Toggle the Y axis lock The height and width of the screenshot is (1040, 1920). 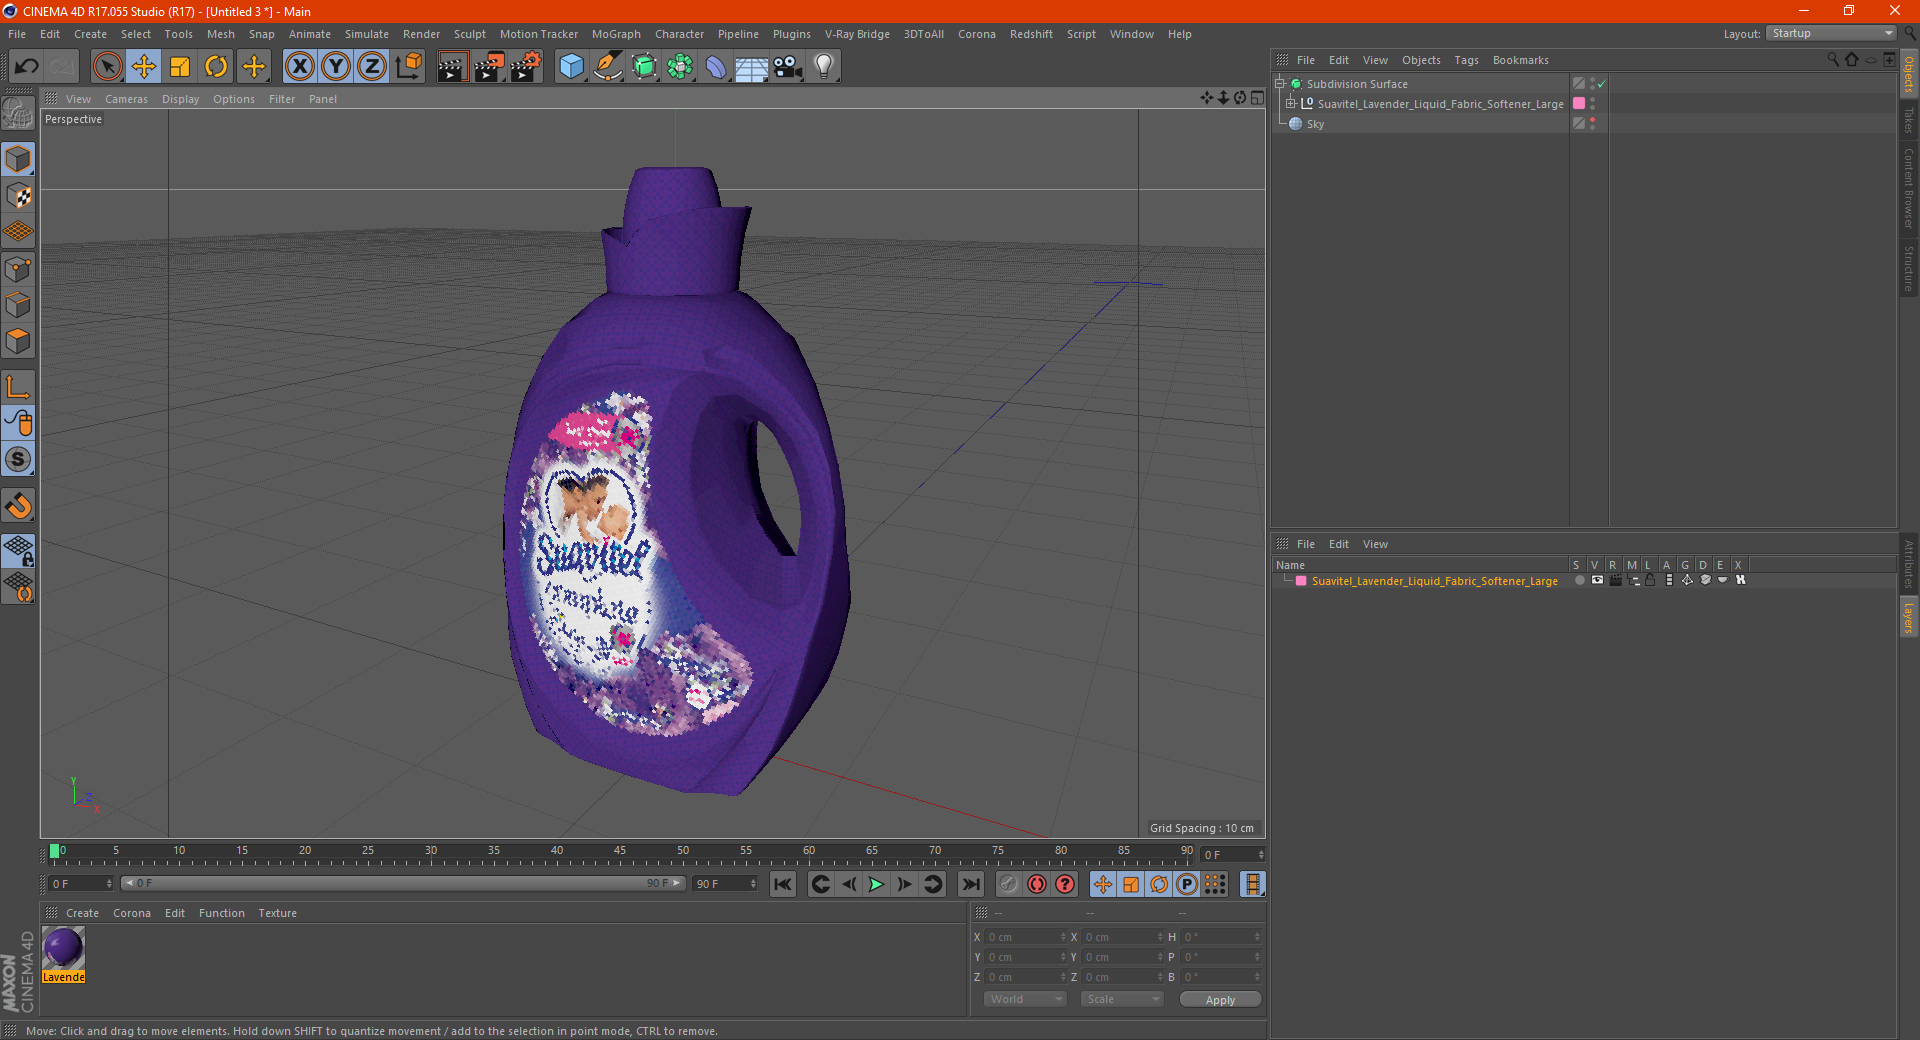coord(336,67)
